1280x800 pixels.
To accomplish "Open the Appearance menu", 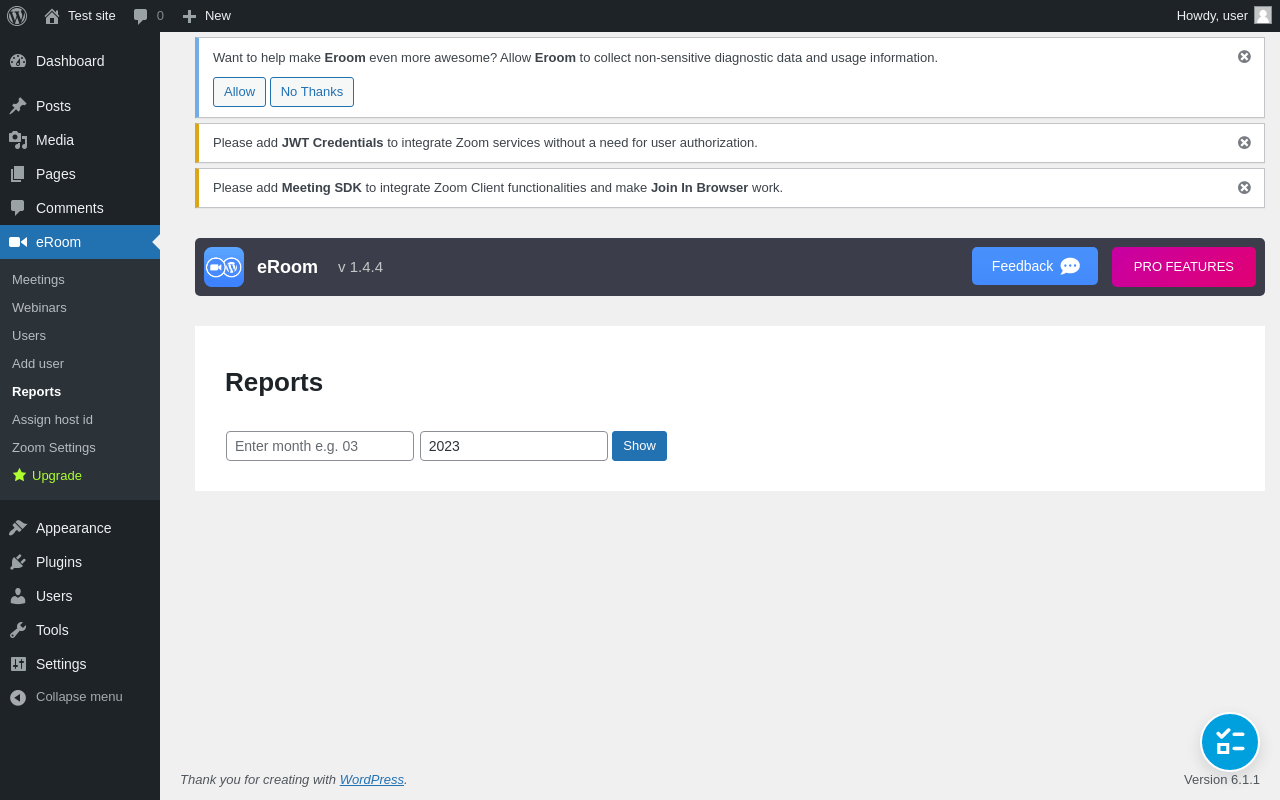I will click(80, 528).
